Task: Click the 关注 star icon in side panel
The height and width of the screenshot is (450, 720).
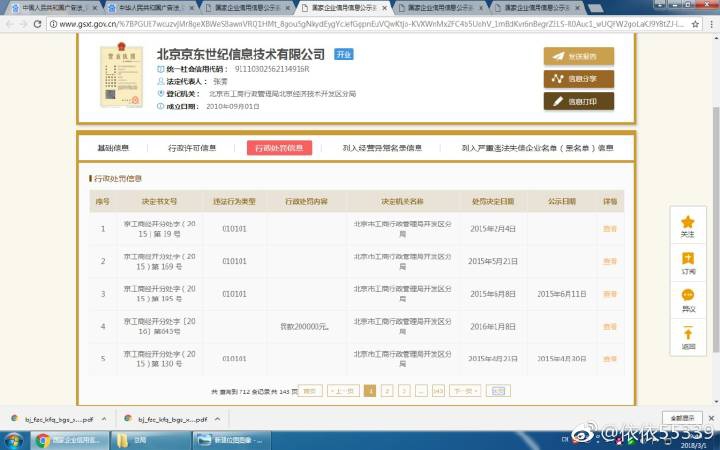Action: 687,222
